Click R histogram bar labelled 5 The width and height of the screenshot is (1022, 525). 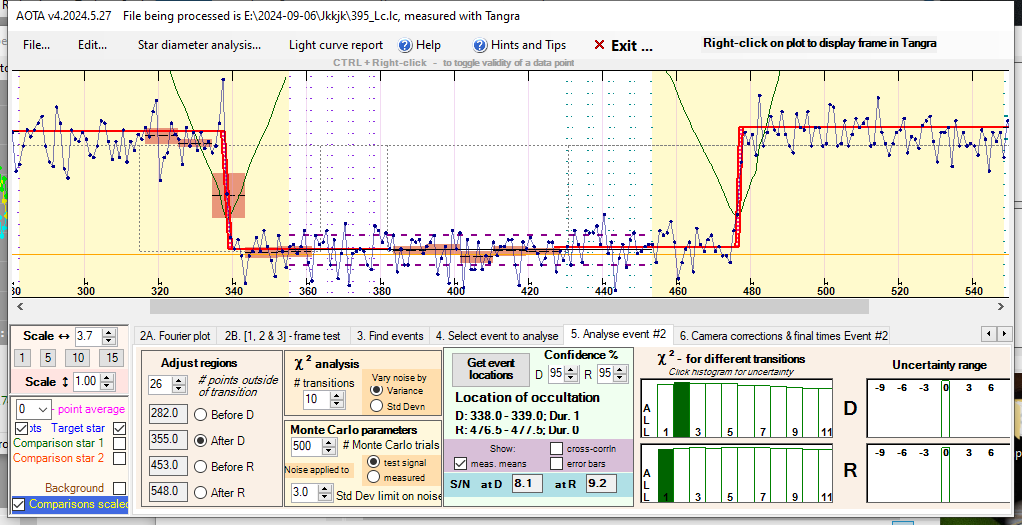click(730, 474)
